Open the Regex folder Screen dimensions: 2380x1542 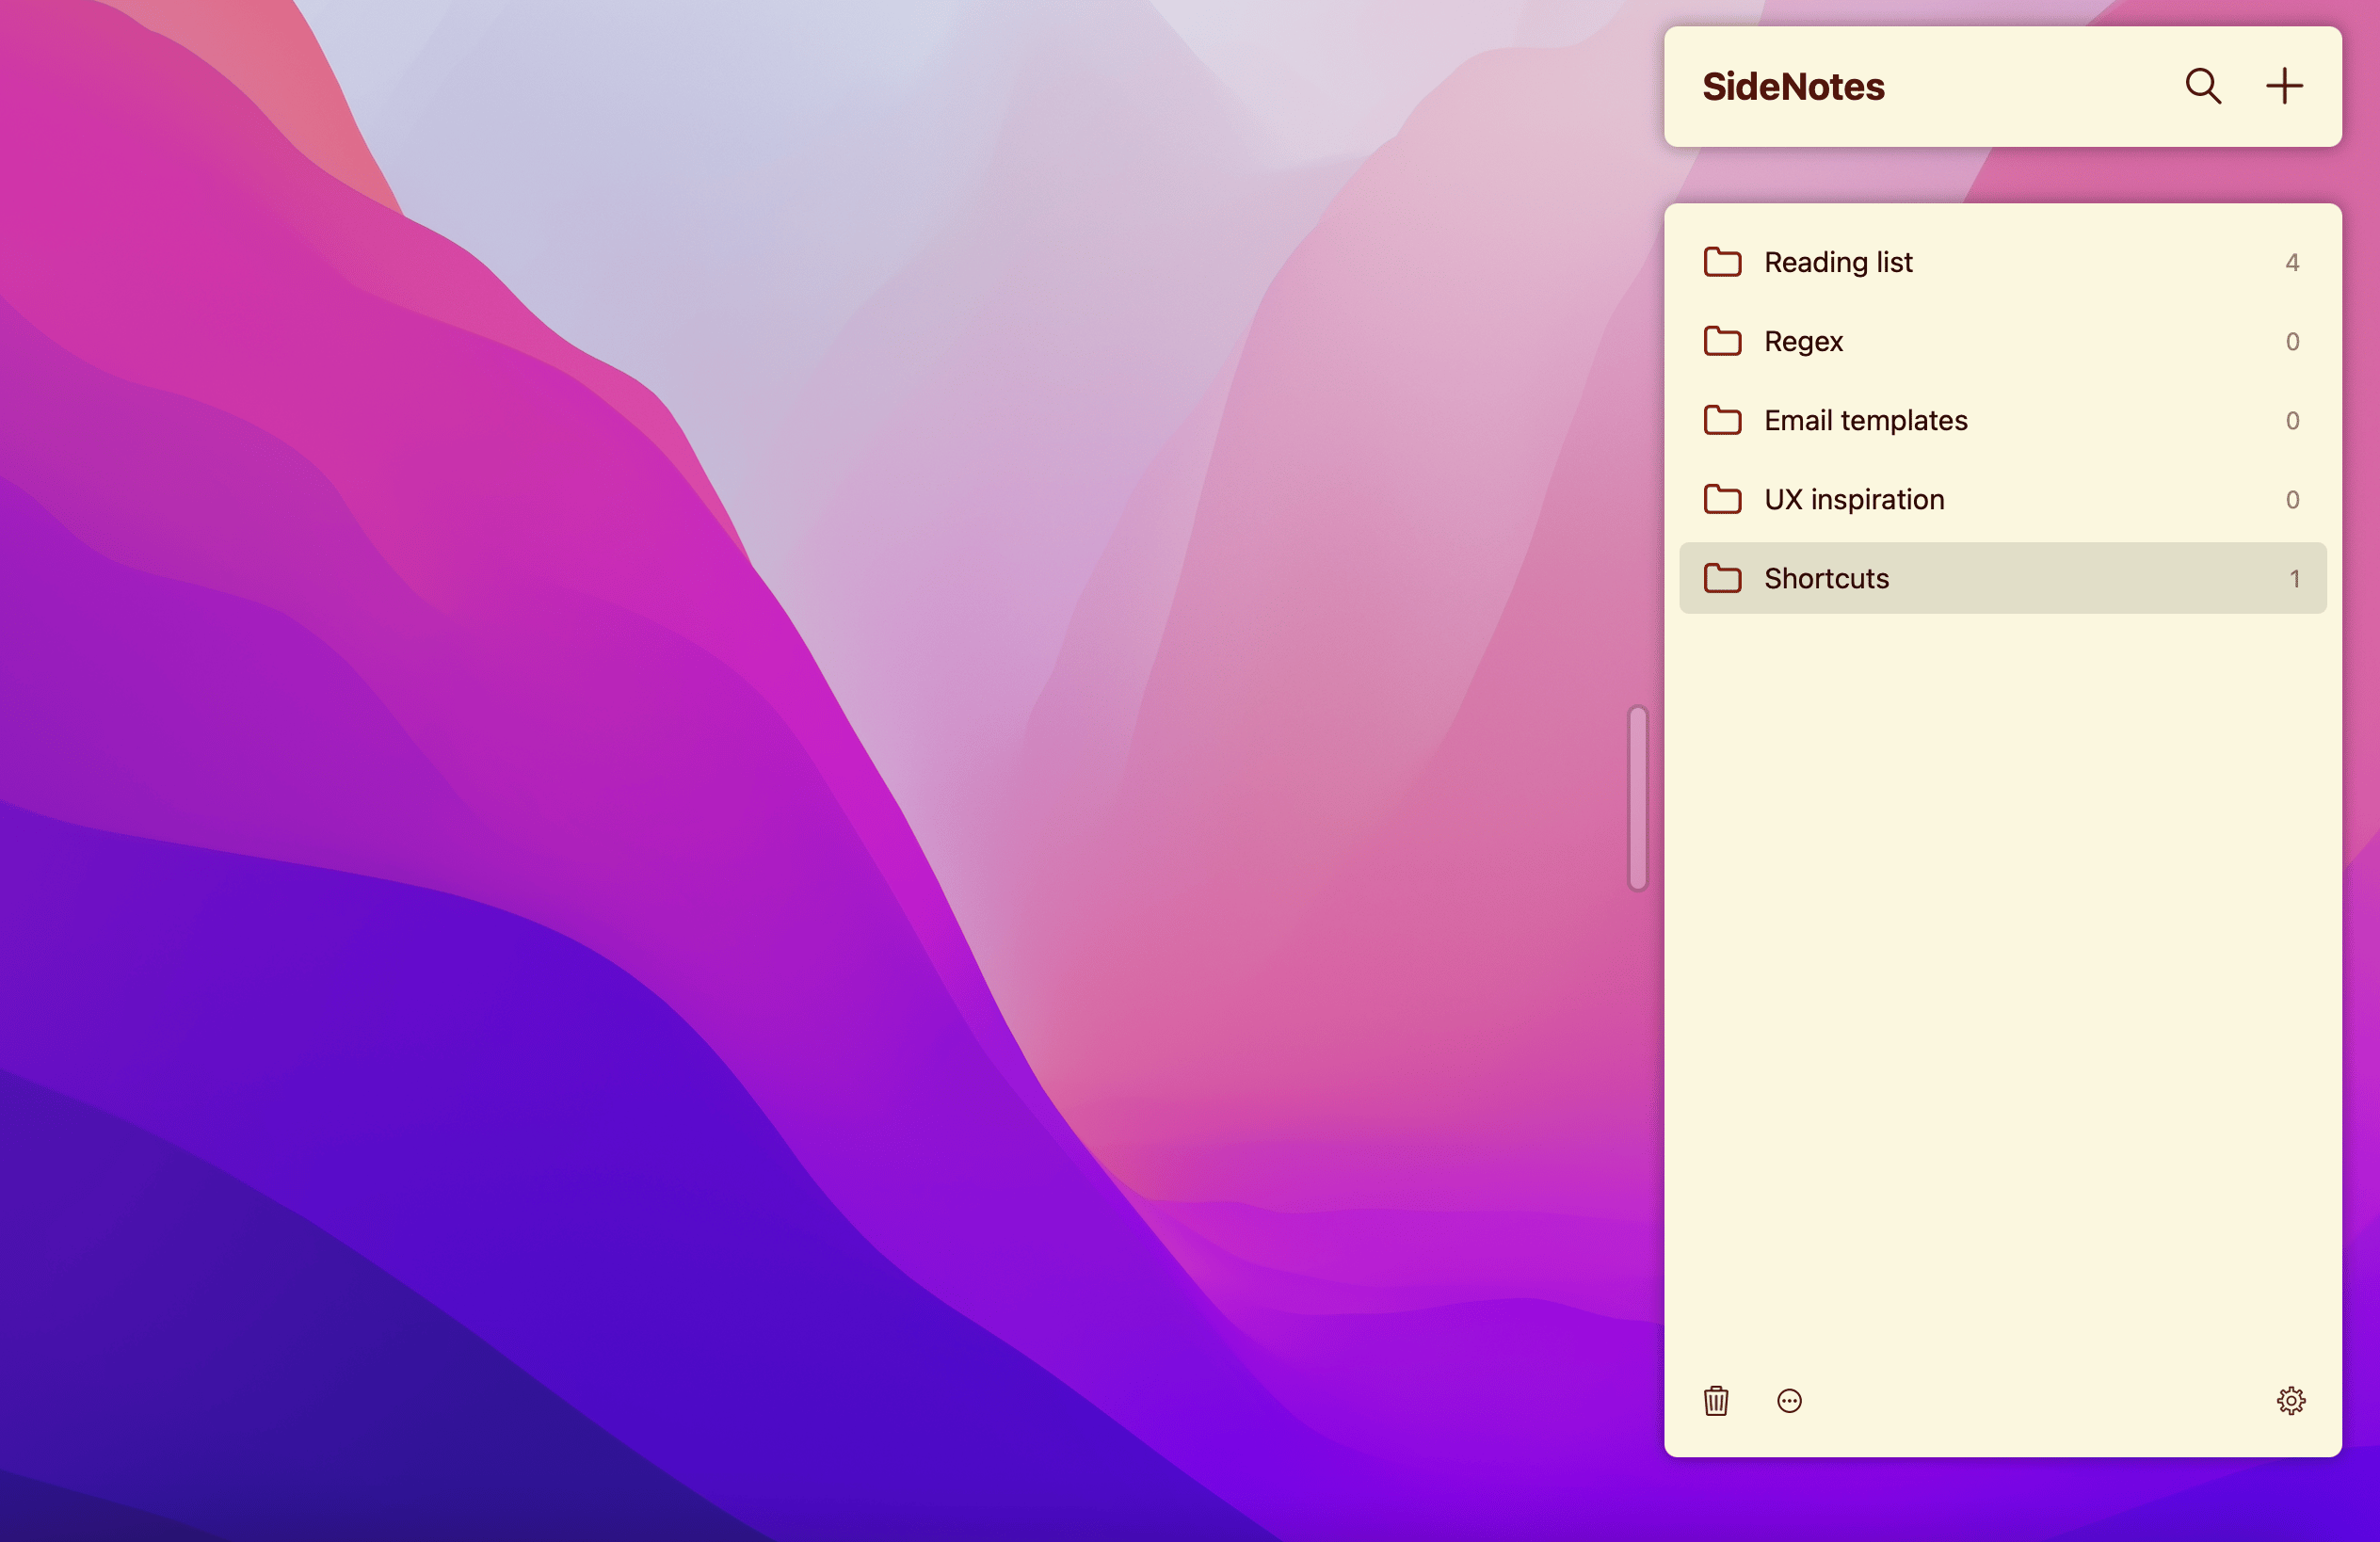[2002, 341]
